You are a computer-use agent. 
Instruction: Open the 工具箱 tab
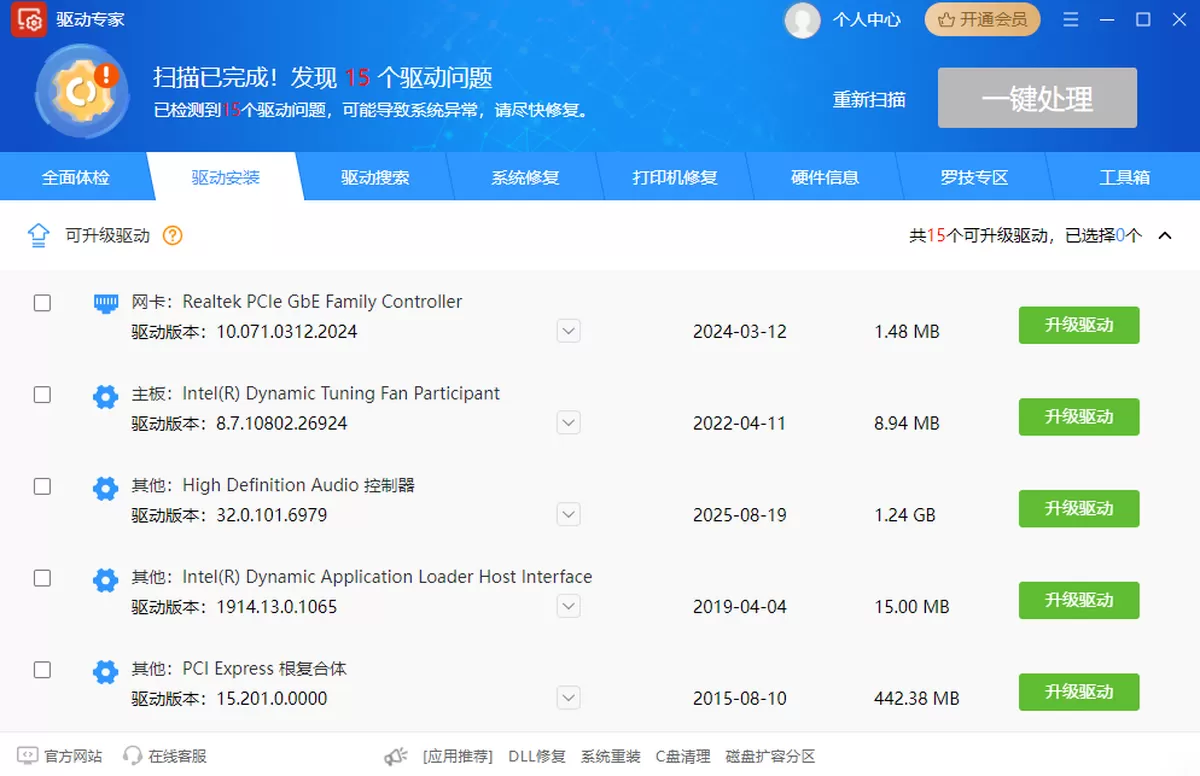pyautogui.click(x=1125, y=178)
